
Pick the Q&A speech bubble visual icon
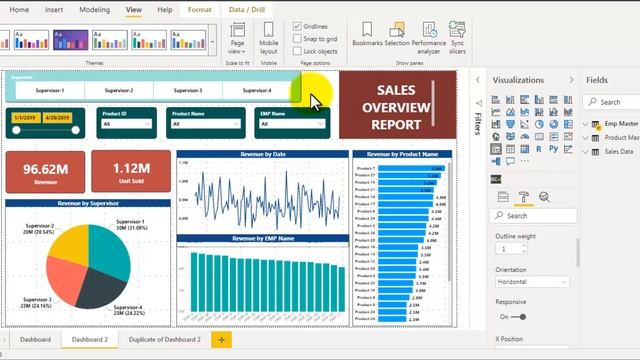[x=510, y=161]
